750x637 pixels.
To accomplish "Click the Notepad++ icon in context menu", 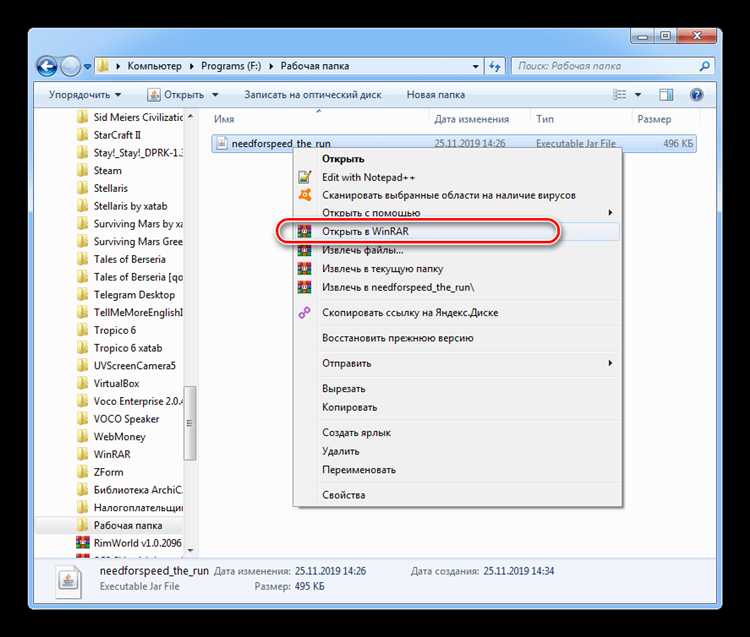I will coord(305,177).
